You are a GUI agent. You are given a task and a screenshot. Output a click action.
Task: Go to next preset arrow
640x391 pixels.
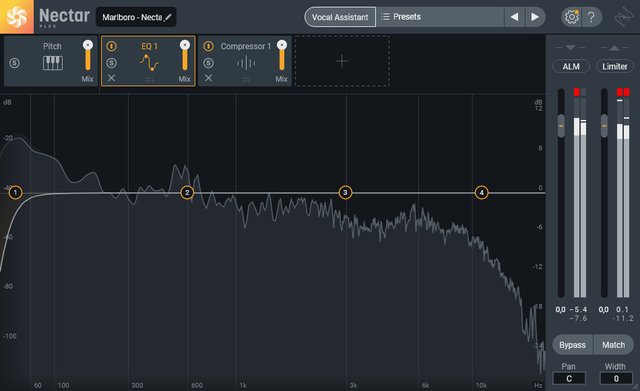tap(535, 17)
